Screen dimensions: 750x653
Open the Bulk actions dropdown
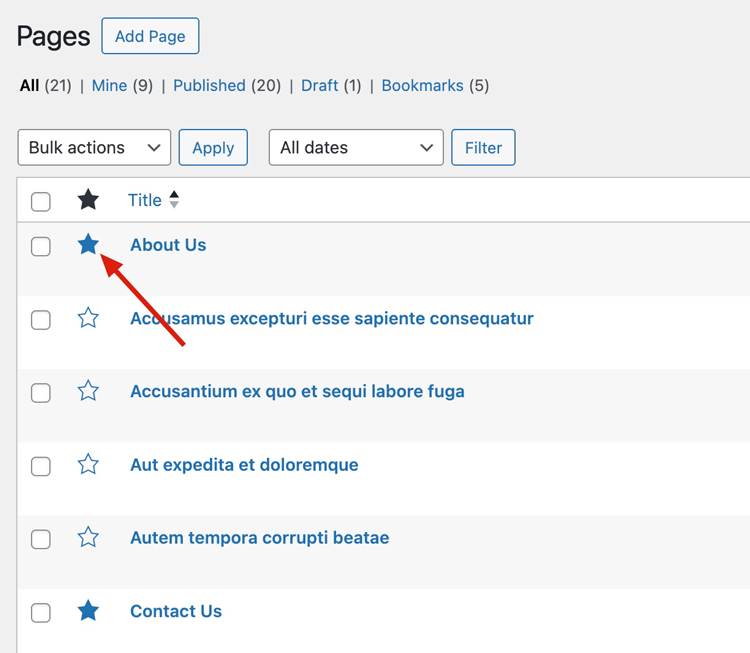point(94,147)
